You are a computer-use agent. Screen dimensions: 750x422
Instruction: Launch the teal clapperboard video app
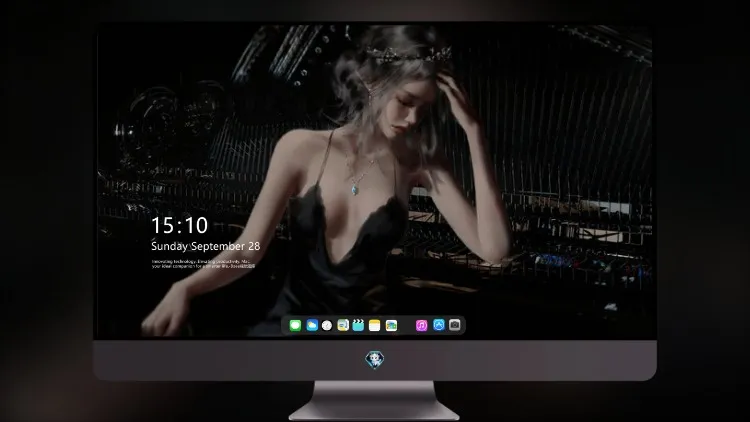tap(358, 325)
